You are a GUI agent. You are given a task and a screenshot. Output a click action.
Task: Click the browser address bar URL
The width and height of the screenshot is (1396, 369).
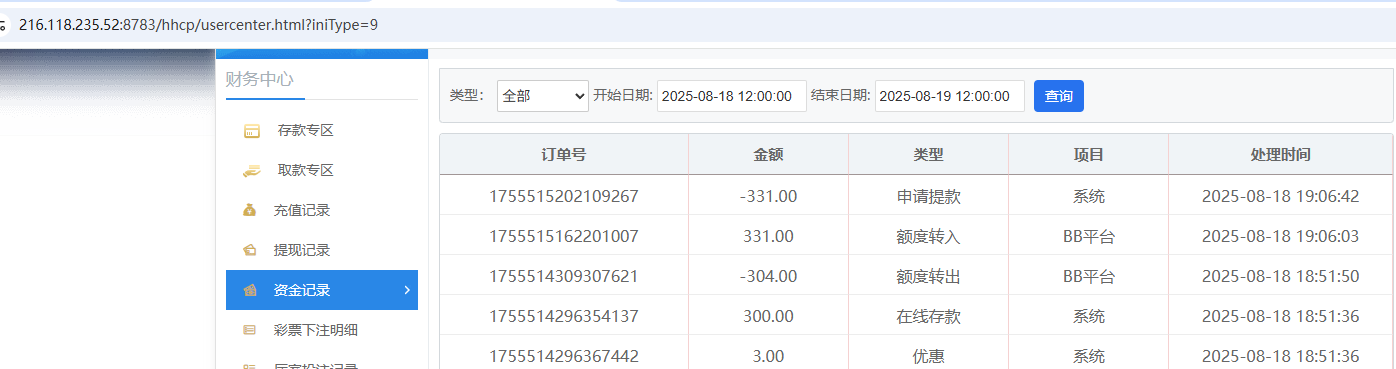[x=198, y=24]
